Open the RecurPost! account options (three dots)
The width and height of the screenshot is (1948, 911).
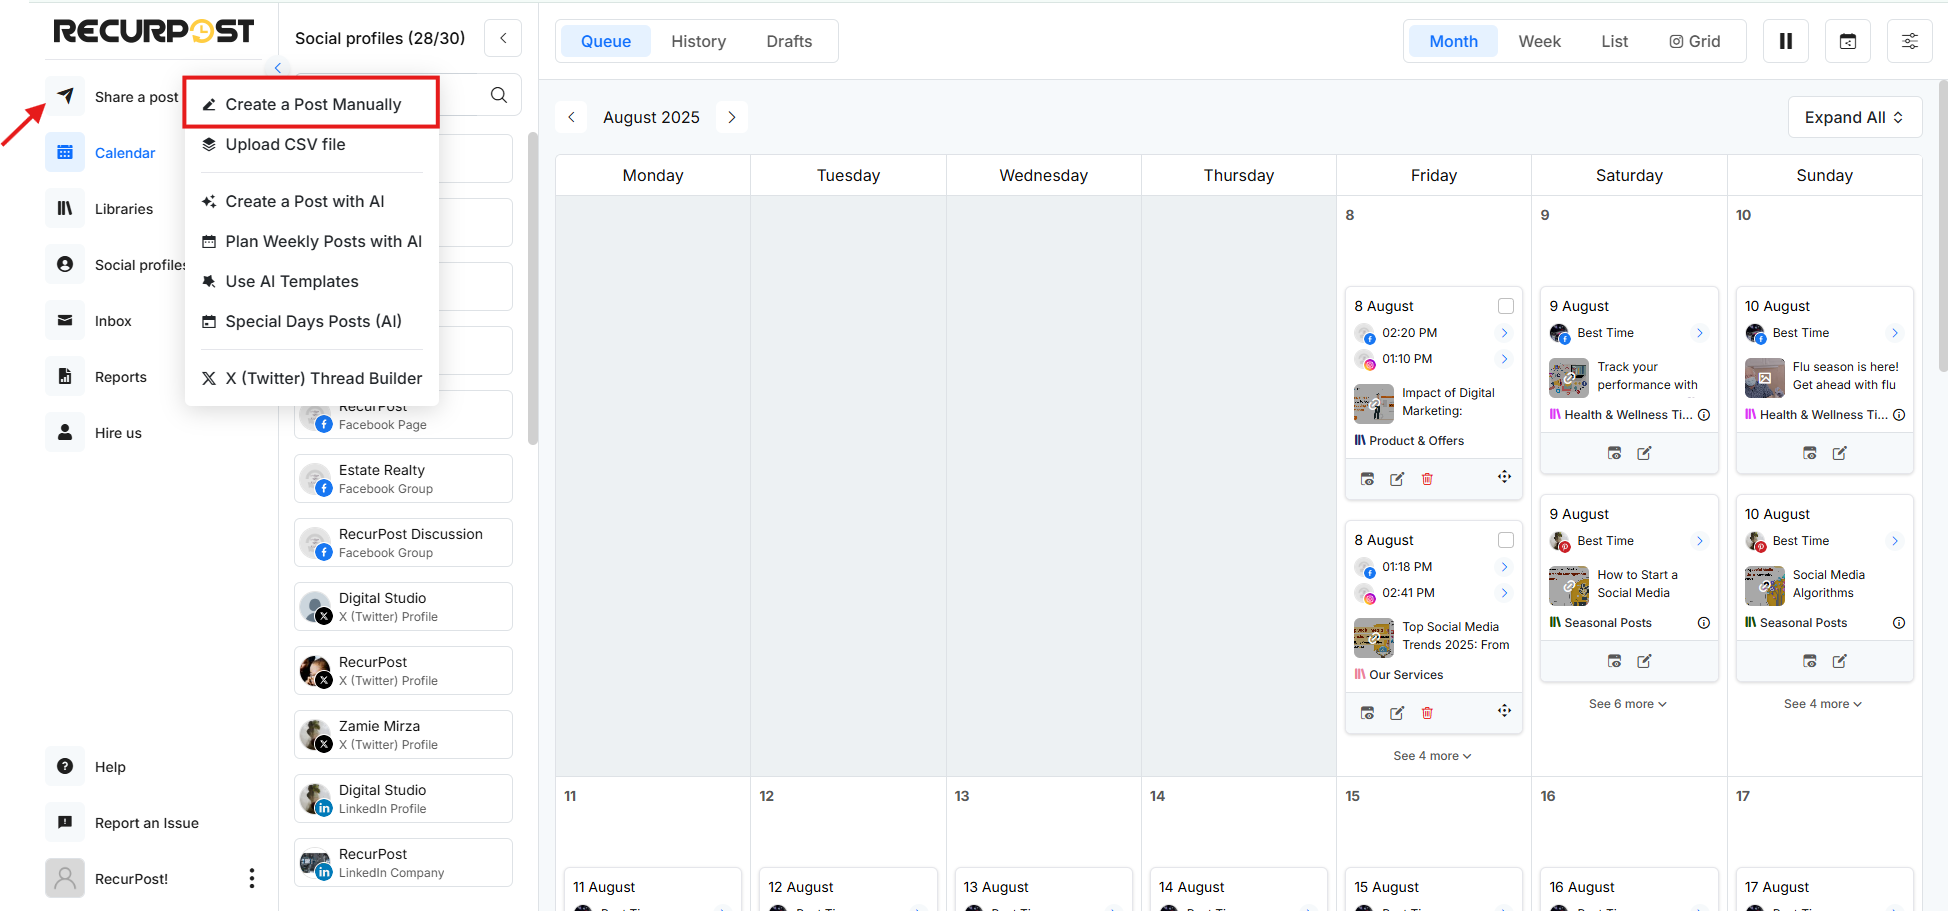pos(251,878)
